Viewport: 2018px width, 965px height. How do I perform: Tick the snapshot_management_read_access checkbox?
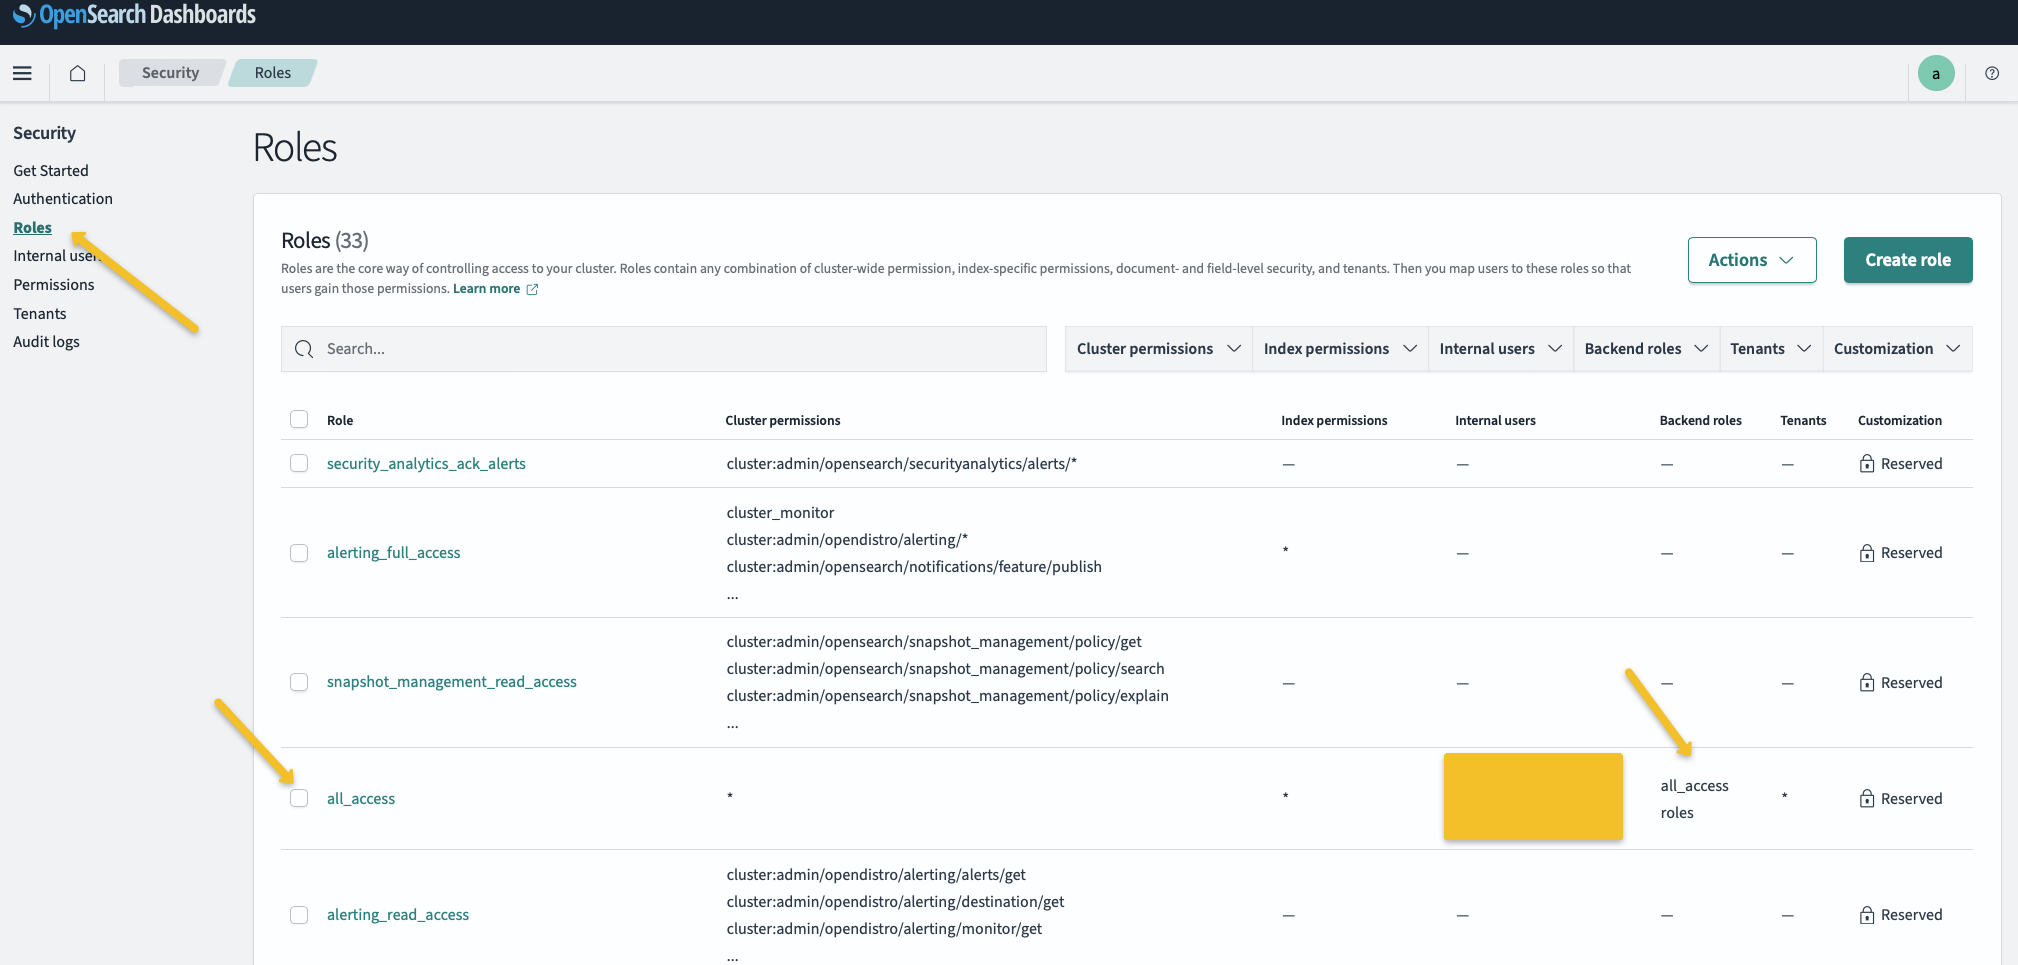299,682
